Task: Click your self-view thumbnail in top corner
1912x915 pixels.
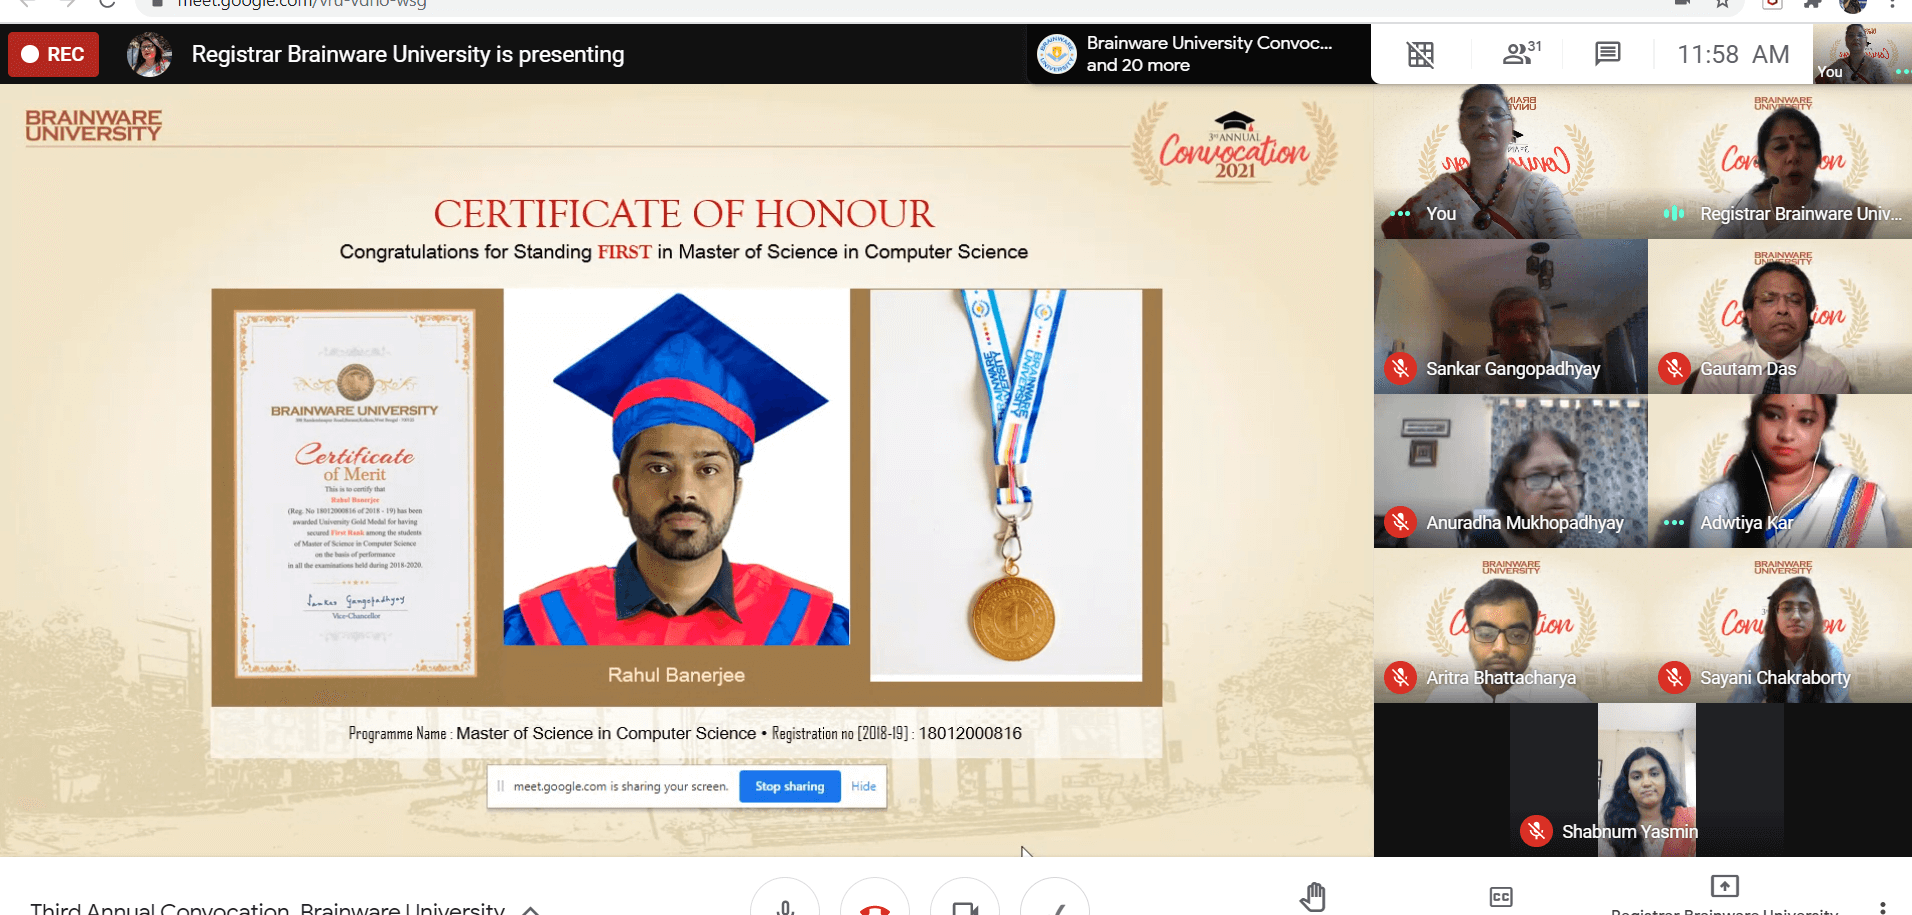Action: click(1862, 54)
